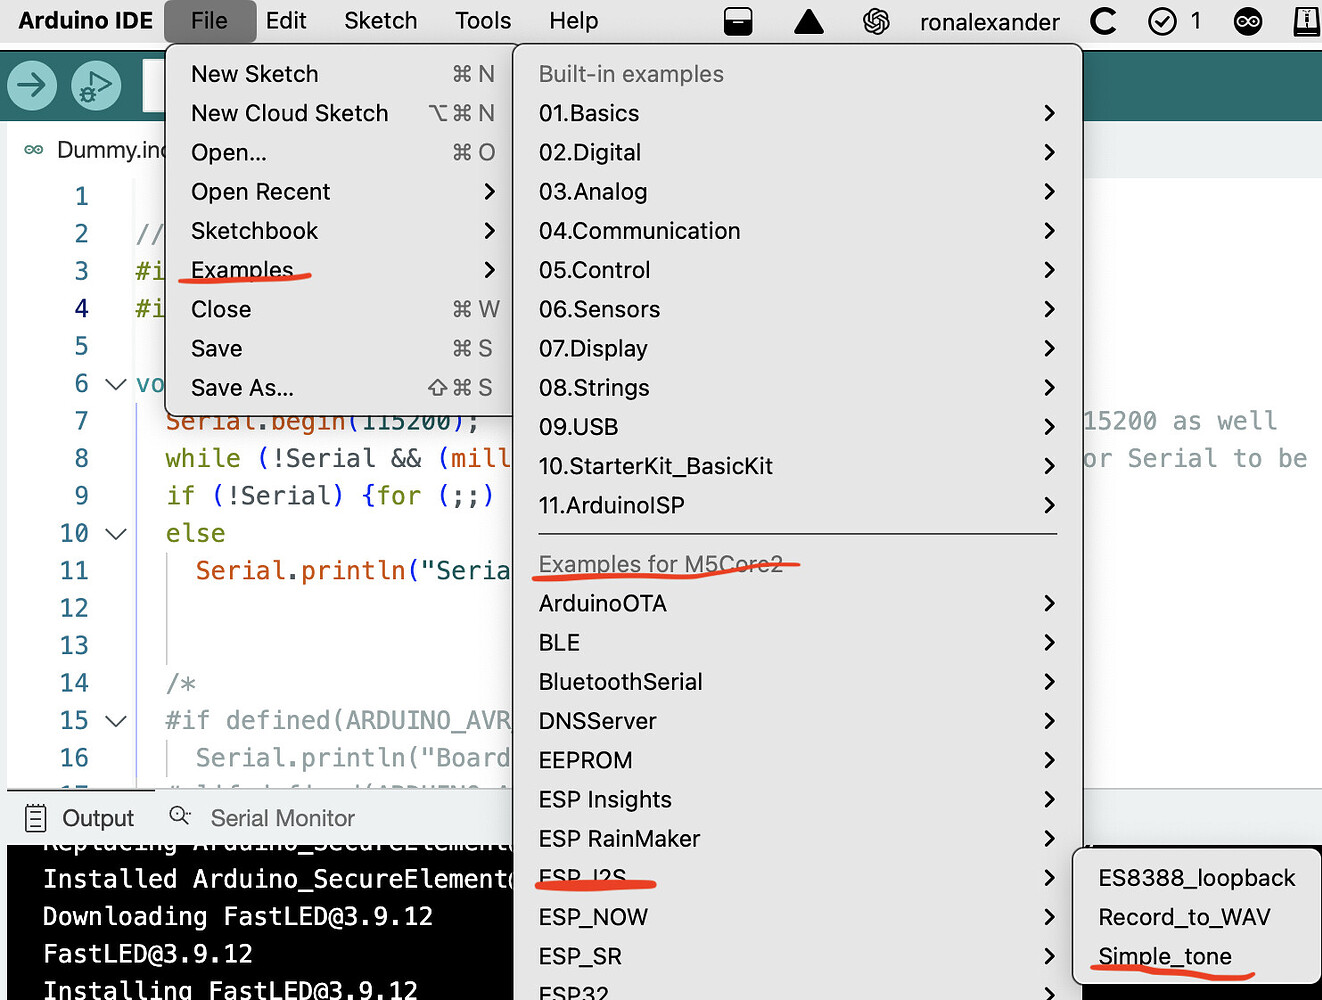Expand the BLE examples submenu
The width and height of the screenshot is (1322, 1000).
coord(559,642)
